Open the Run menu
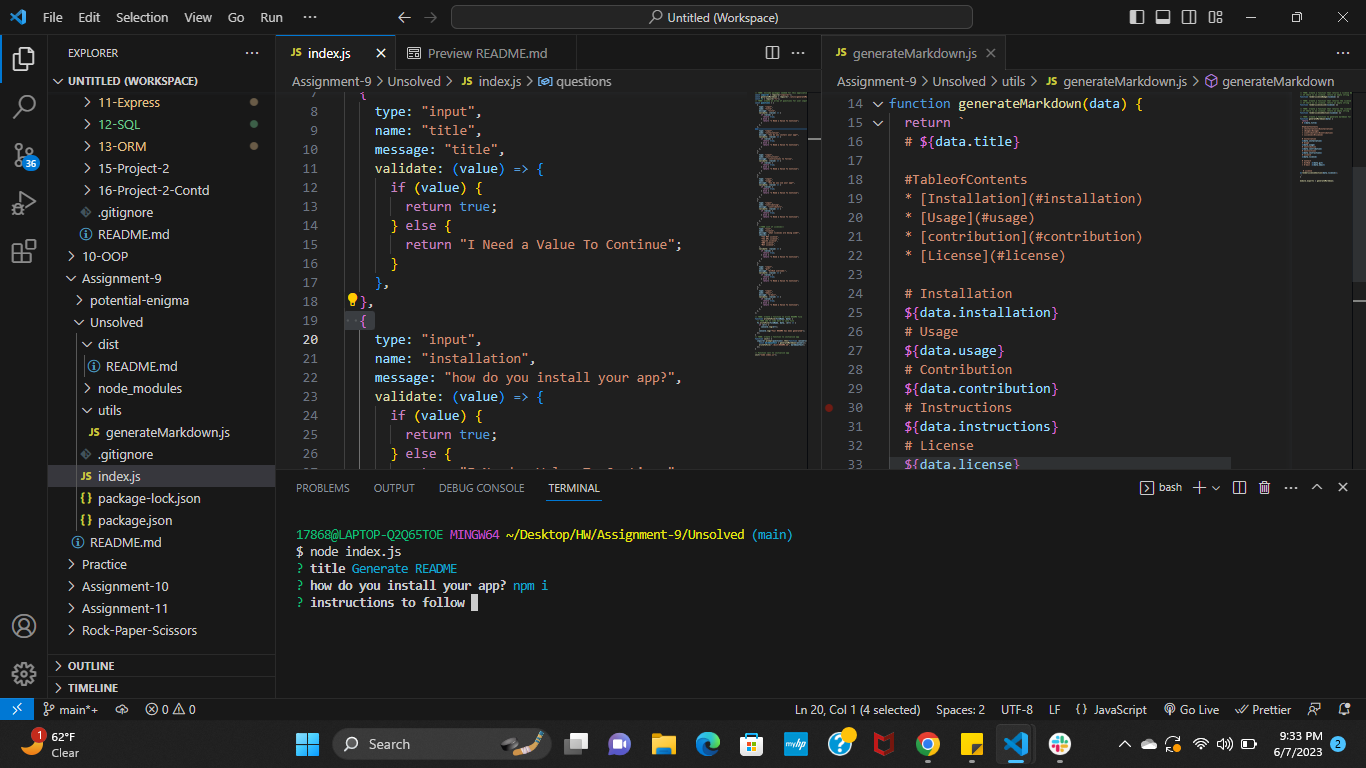This screenshot has height=768, width=1366. [x=271, y=17]
